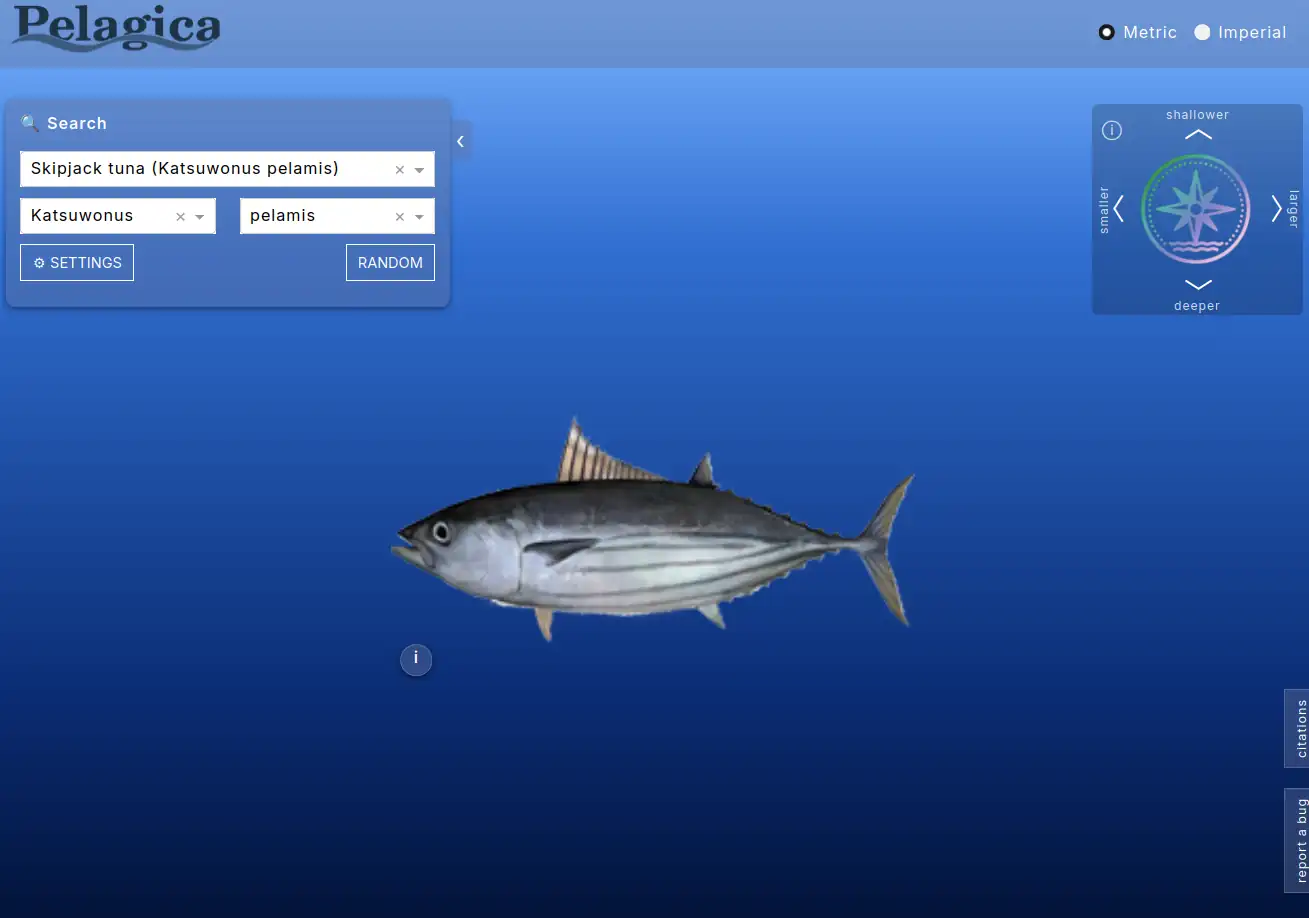Open the citations side tab
The width and height of the screenshot is (1309, 918).
1297,727
